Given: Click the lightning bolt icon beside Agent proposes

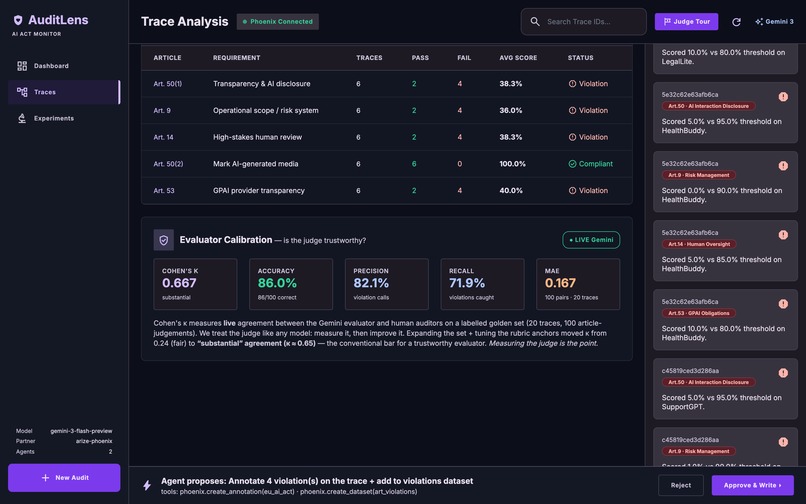Looking at the screenshot, I should (x=147, y=485).
